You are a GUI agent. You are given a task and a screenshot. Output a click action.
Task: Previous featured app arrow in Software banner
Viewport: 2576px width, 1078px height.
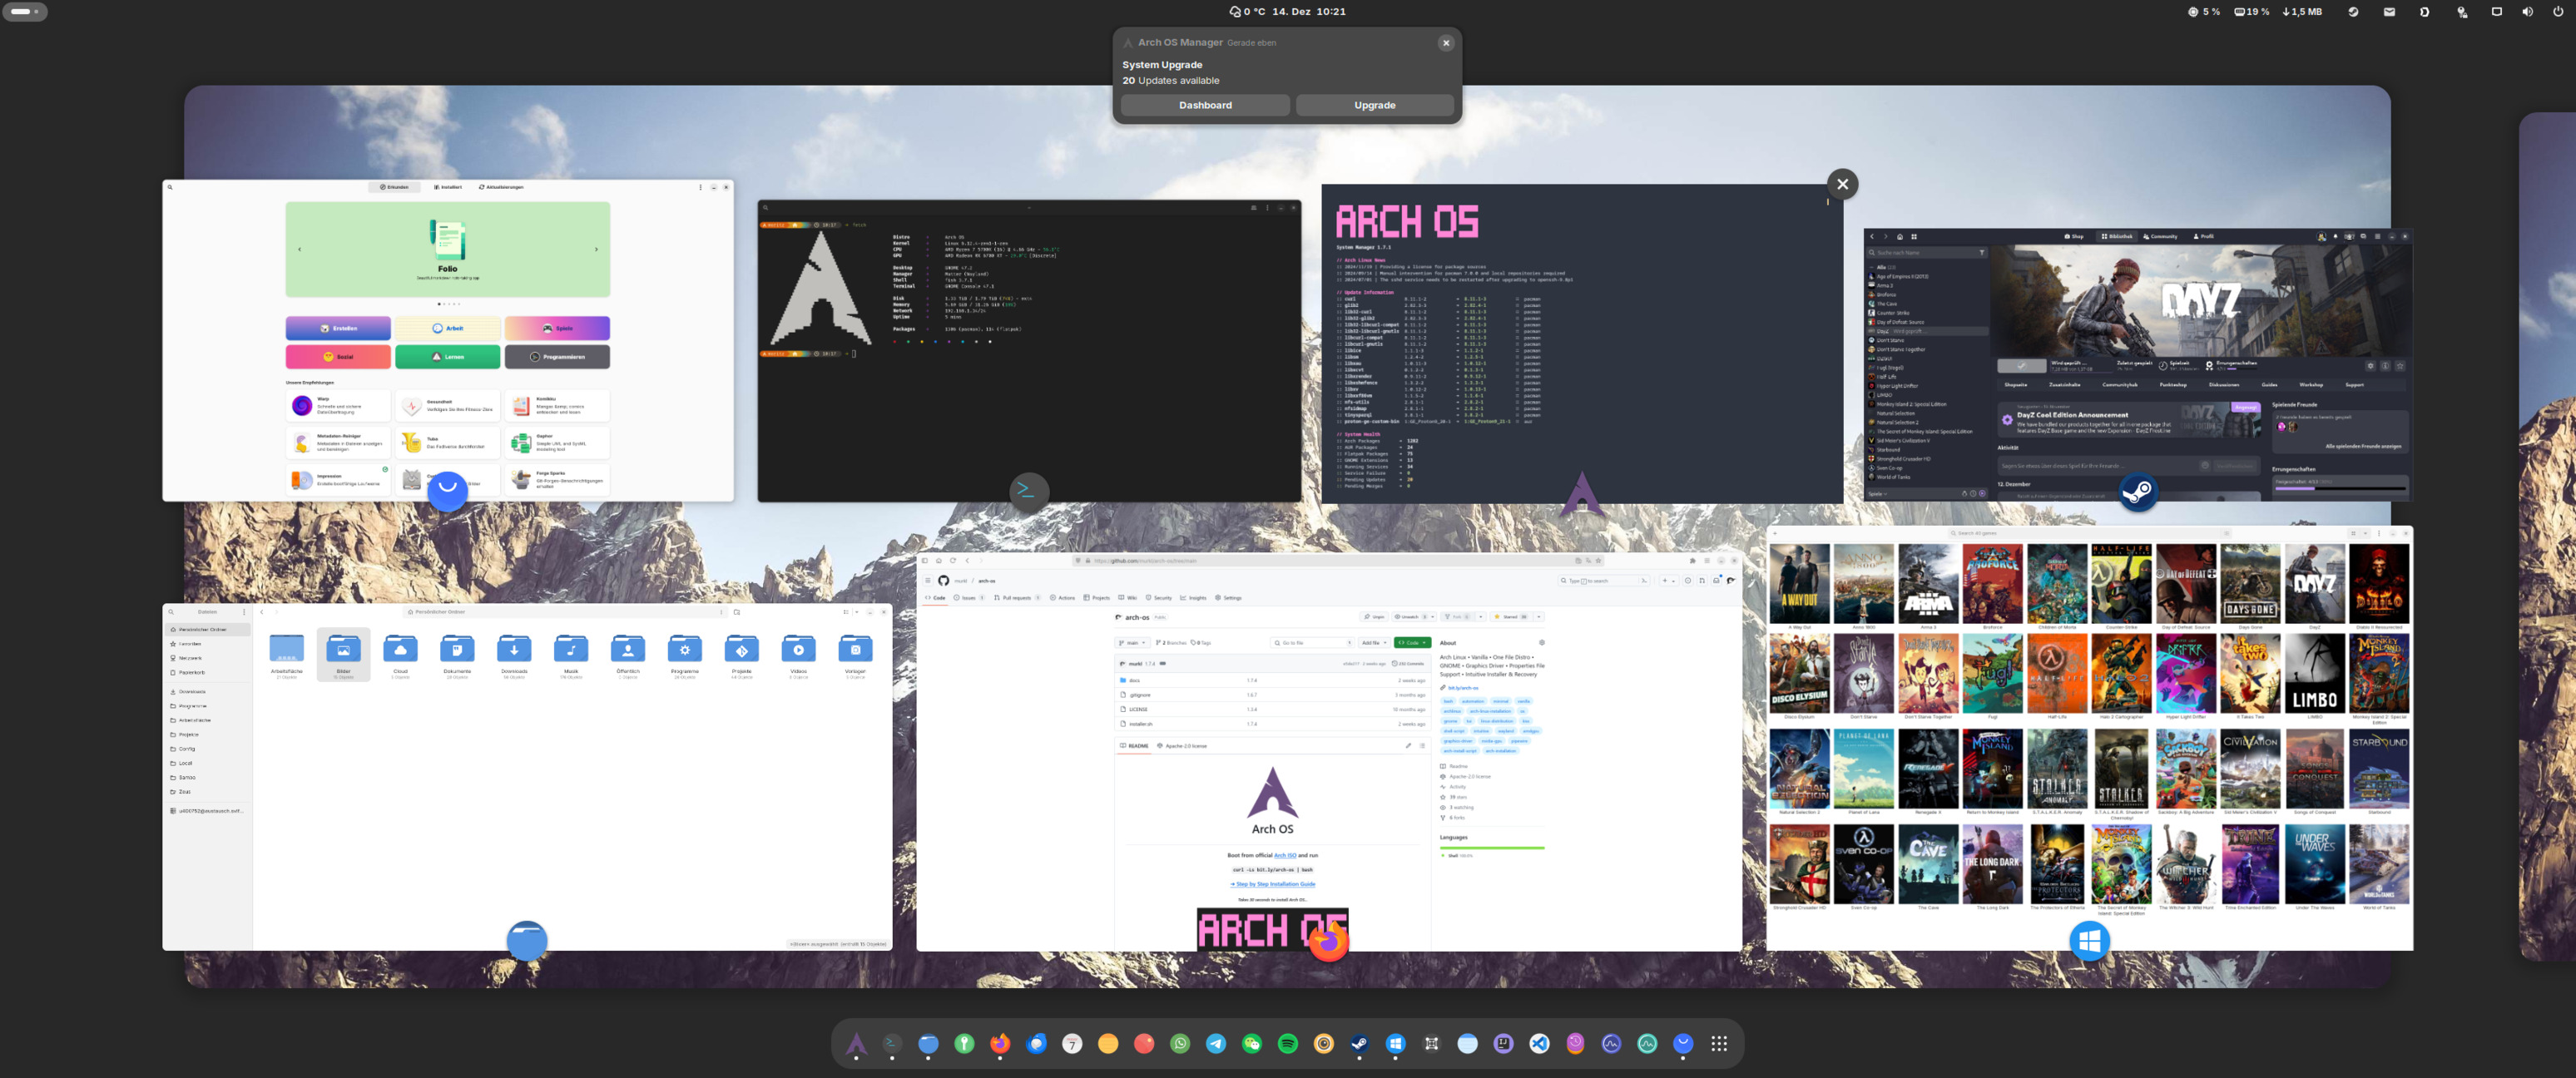(x=300, y=250)
